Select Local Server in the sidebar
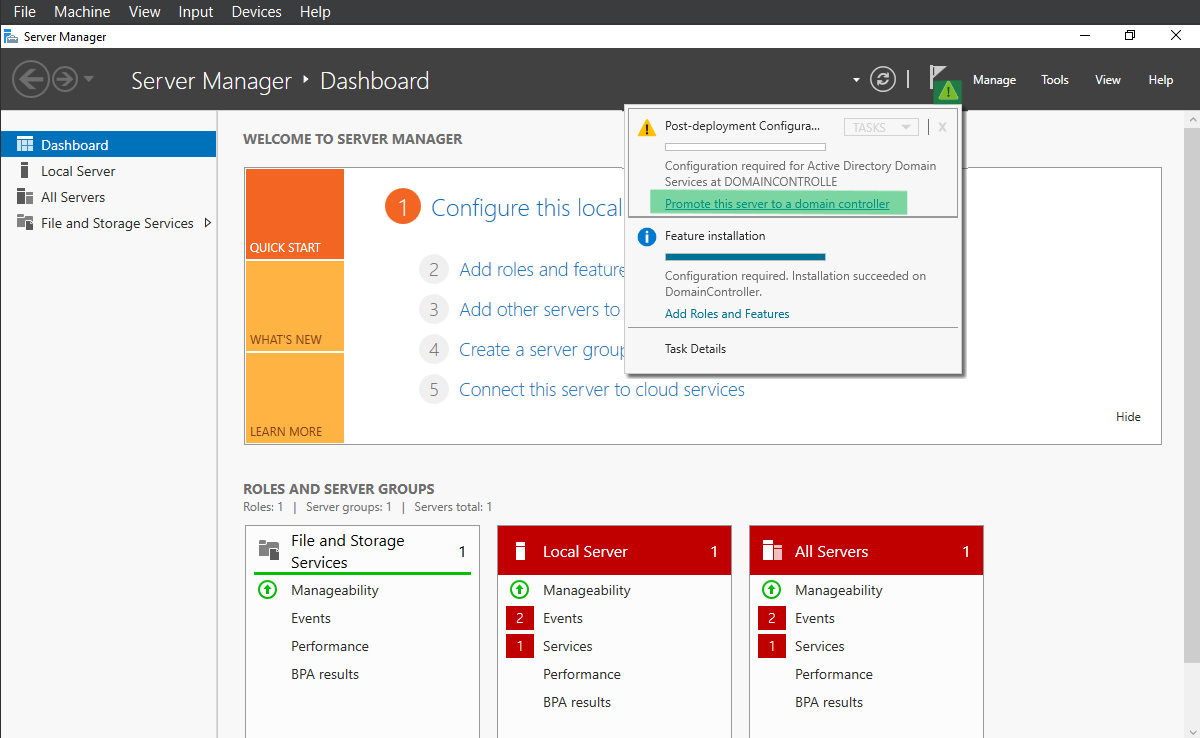The image size is (1200, 738). (x=108, y=171)
